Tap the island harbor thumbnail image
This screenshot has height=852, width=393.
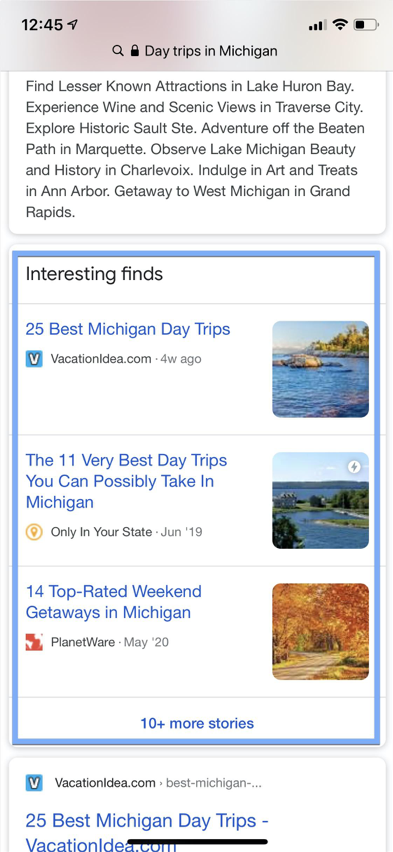click(320, 500)
